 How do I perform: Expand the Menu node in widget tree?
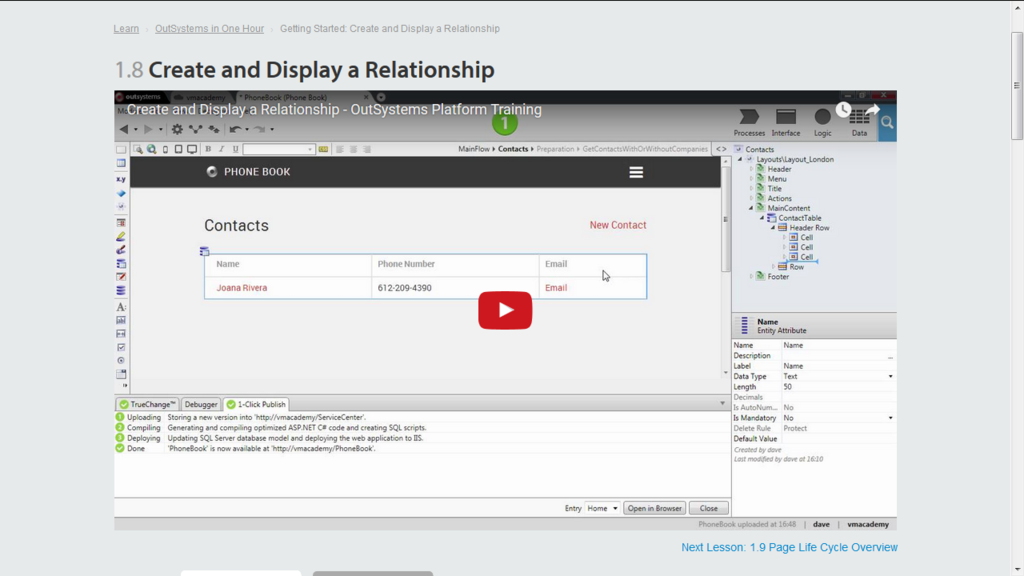tap(751, 179)
